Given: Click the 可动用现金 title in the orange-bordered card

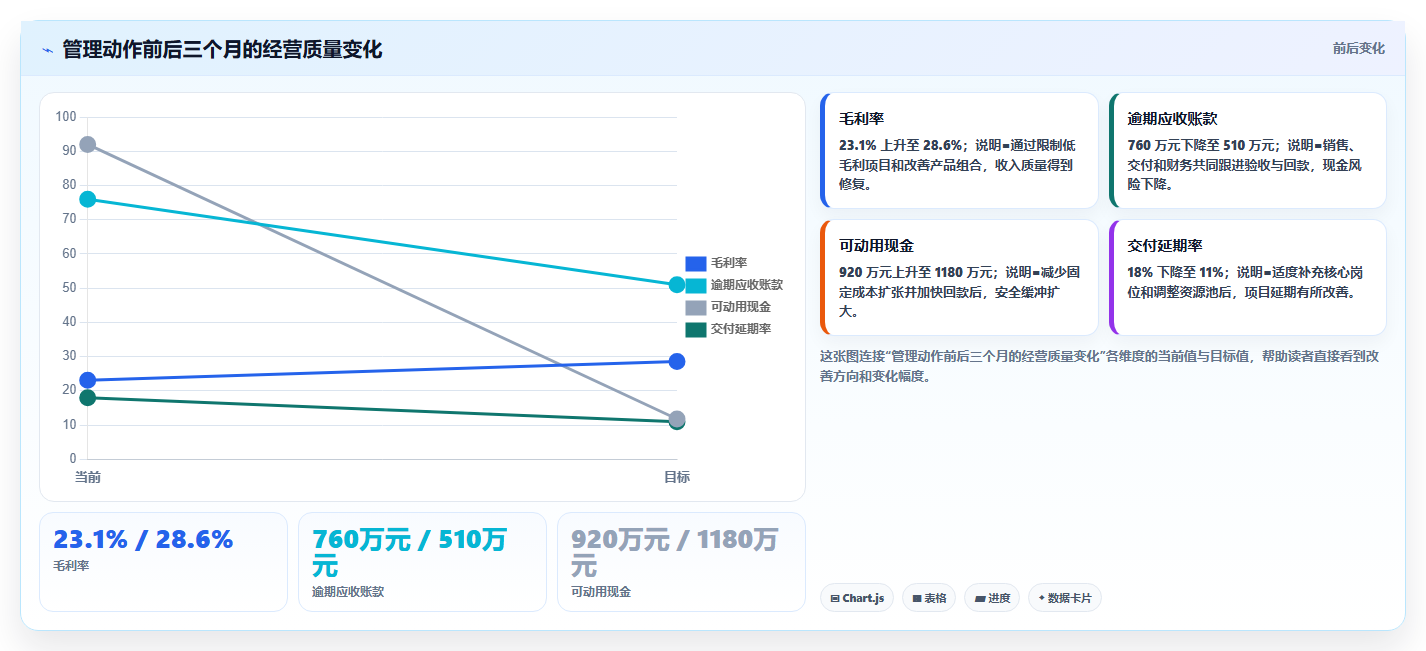Looking at the screenshot, I should tap(876, 245).
